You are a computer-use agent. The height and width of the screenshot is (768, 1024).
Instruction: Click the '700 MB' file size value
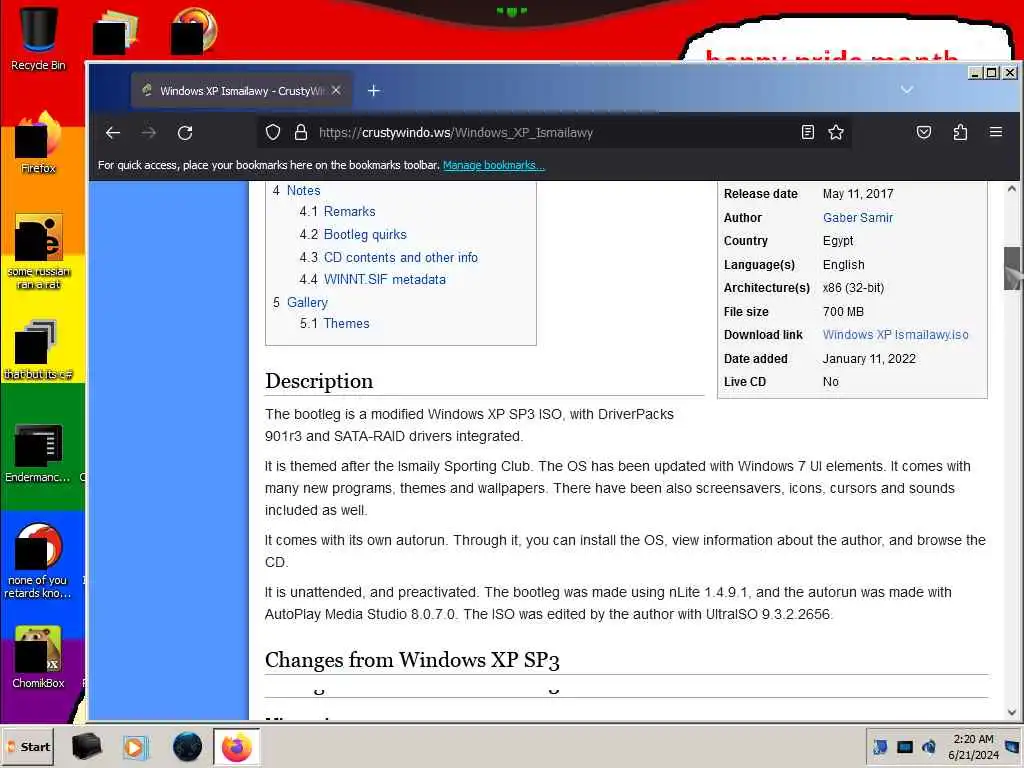tap(843, 312)
